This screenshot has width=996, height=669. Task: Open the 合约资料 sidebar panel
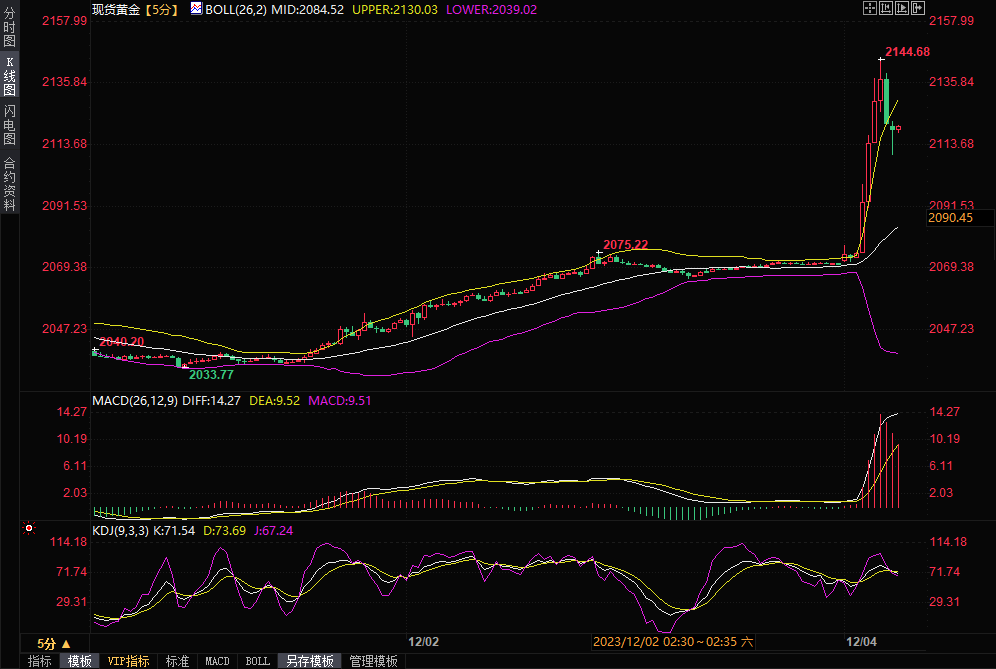9,183
